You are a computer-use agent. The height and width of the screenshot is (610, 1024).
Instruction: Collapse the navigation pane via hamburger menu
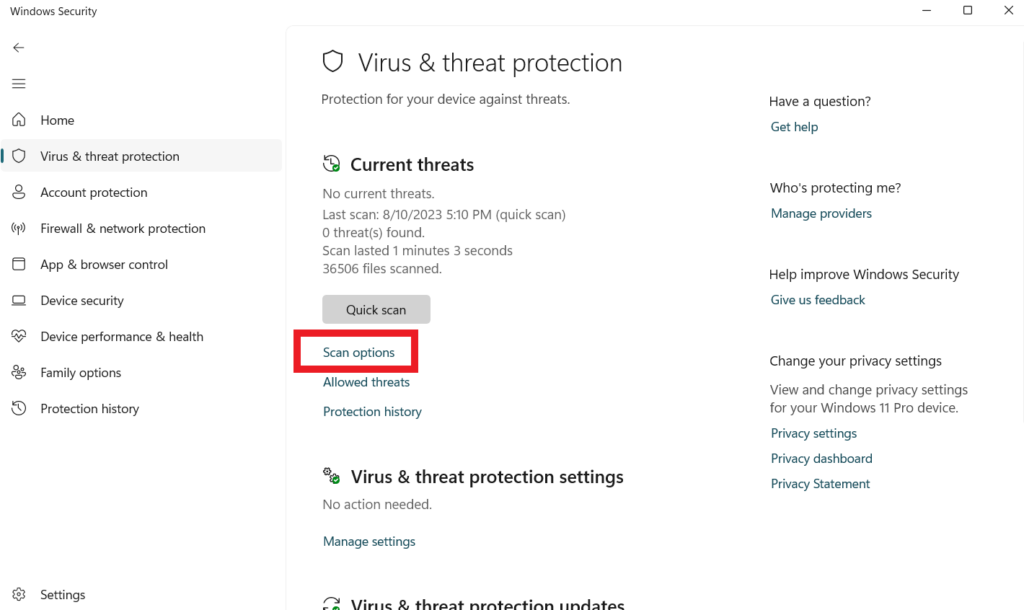(x=18, y=83)
